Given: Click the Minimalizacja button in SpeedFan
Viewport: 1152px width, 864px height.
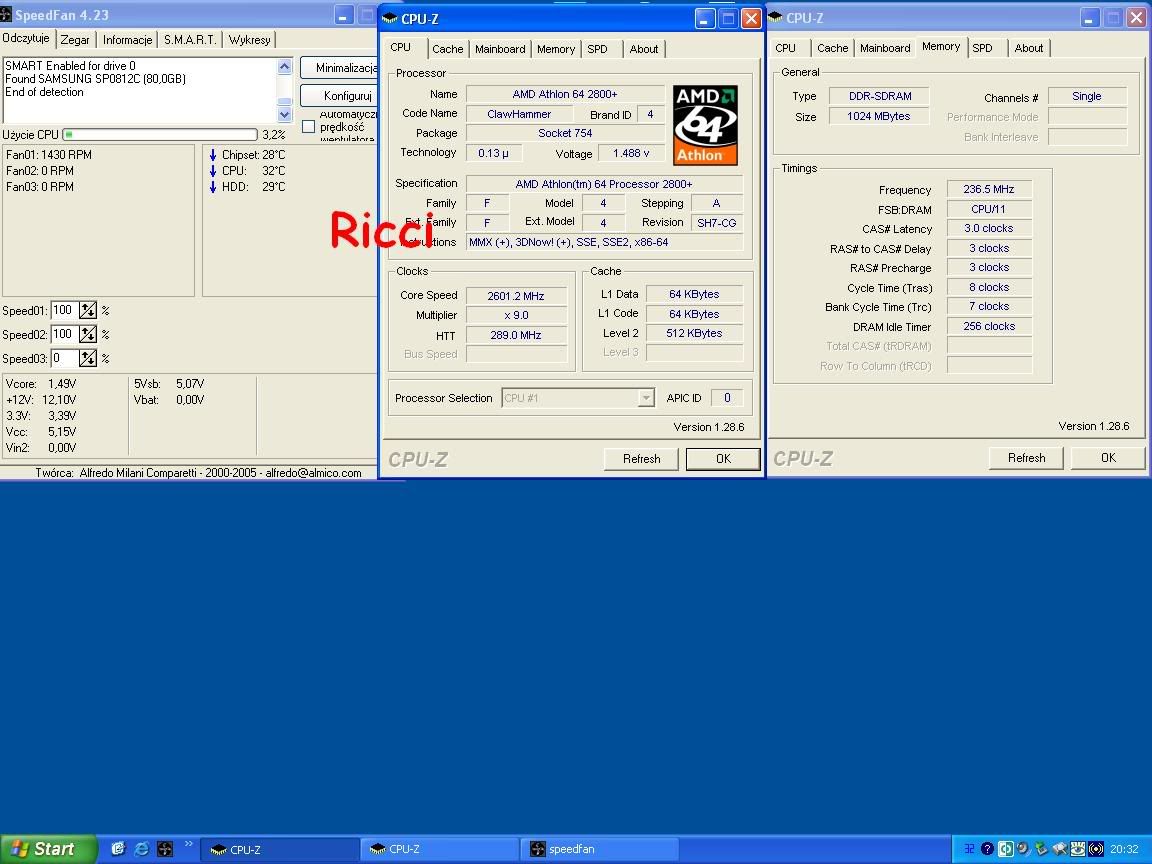Looking at the screenshot, I should point(339,68).
